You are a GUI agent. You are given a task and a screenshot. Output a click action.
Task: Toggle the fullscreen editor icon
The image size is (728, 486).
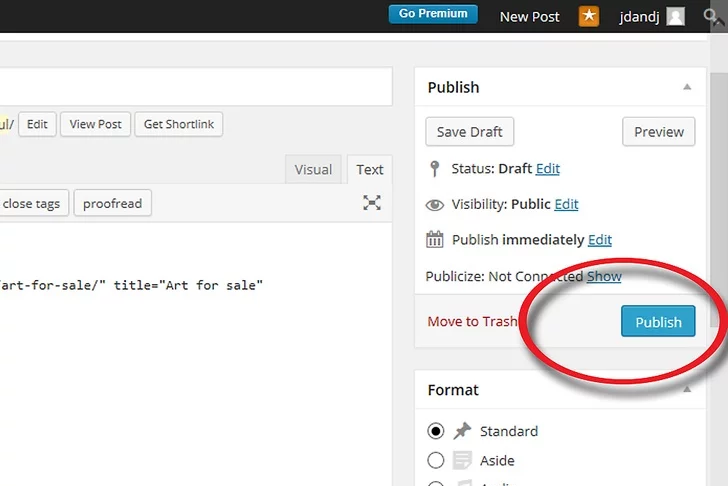372,203
